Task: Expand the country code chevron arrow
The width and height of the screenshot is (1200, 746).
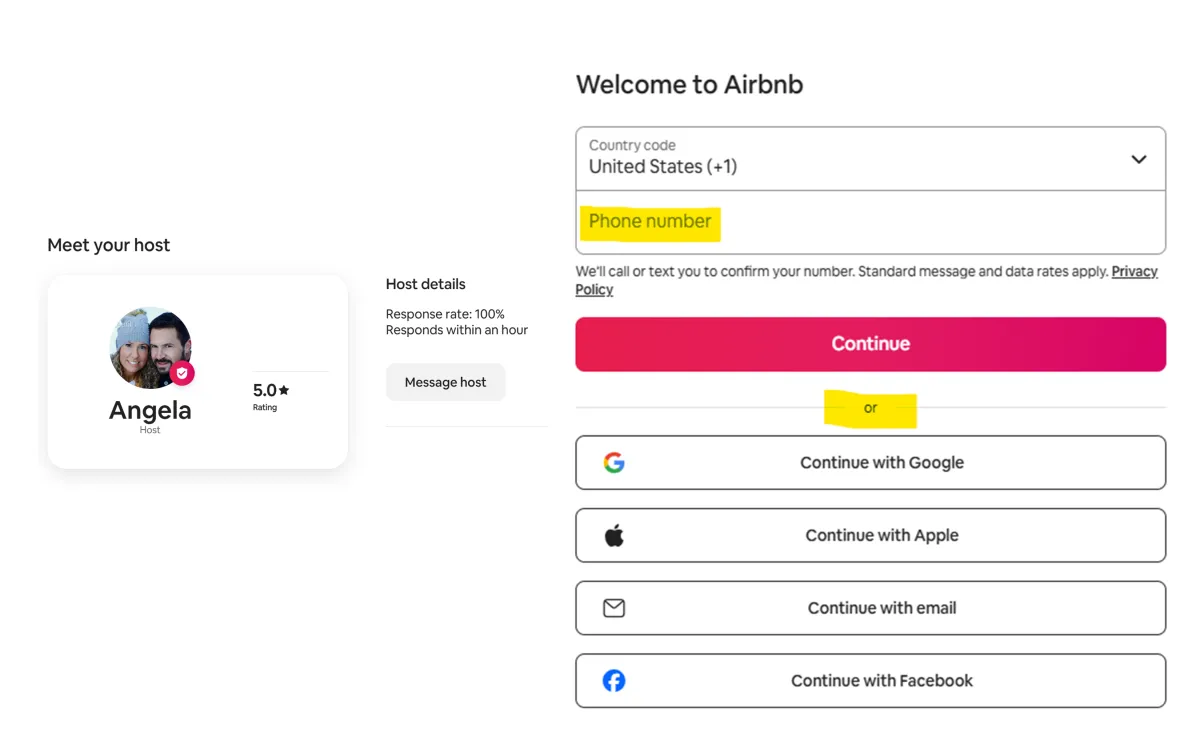Action: tap(1138, 159)
